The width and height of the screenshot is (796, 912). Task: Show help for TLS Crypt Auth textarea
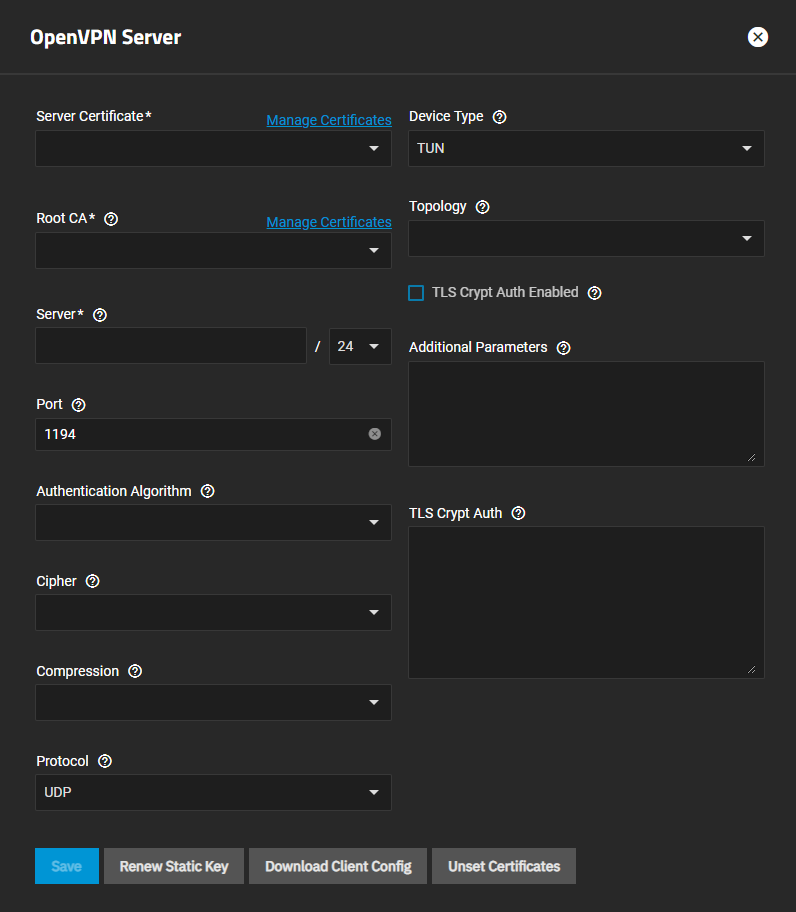(518, 513)
